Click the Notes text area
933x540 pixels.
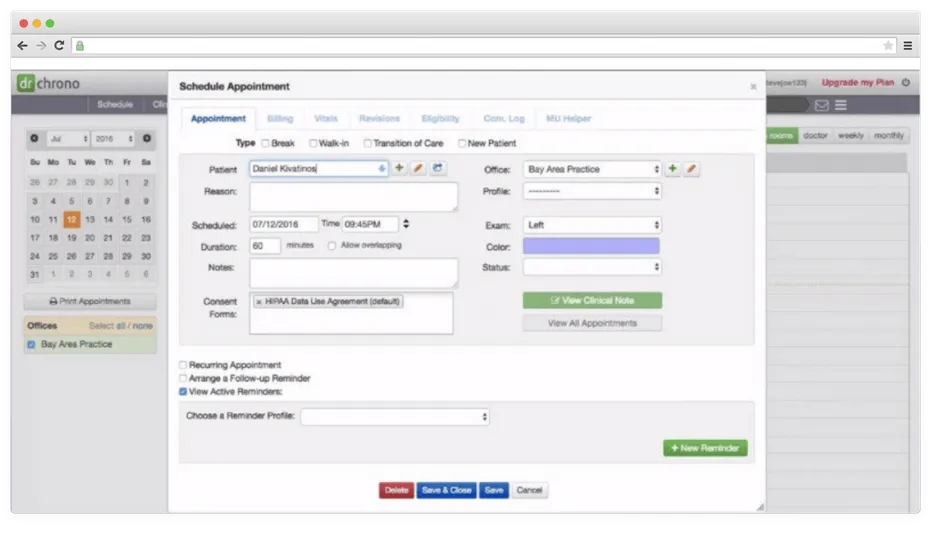tap(353, 273)
